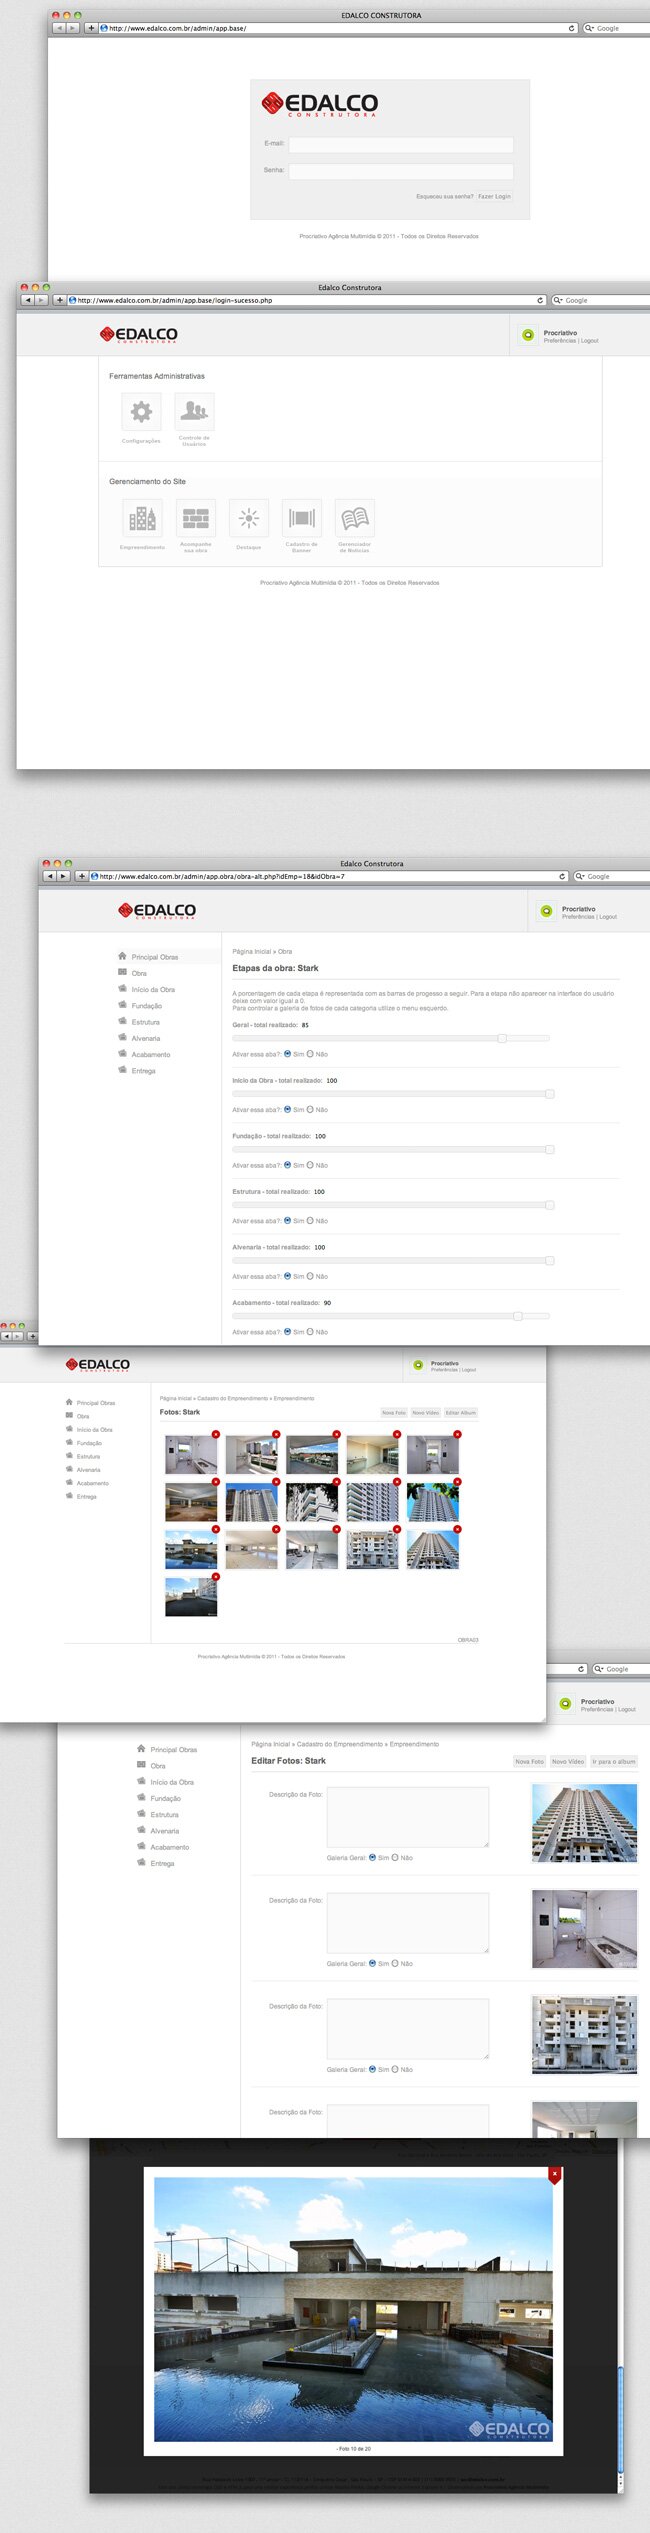The image size is (650, 2533).
Task: Click browser back arrow in Etapas da obra window
Action: (50, 876)
